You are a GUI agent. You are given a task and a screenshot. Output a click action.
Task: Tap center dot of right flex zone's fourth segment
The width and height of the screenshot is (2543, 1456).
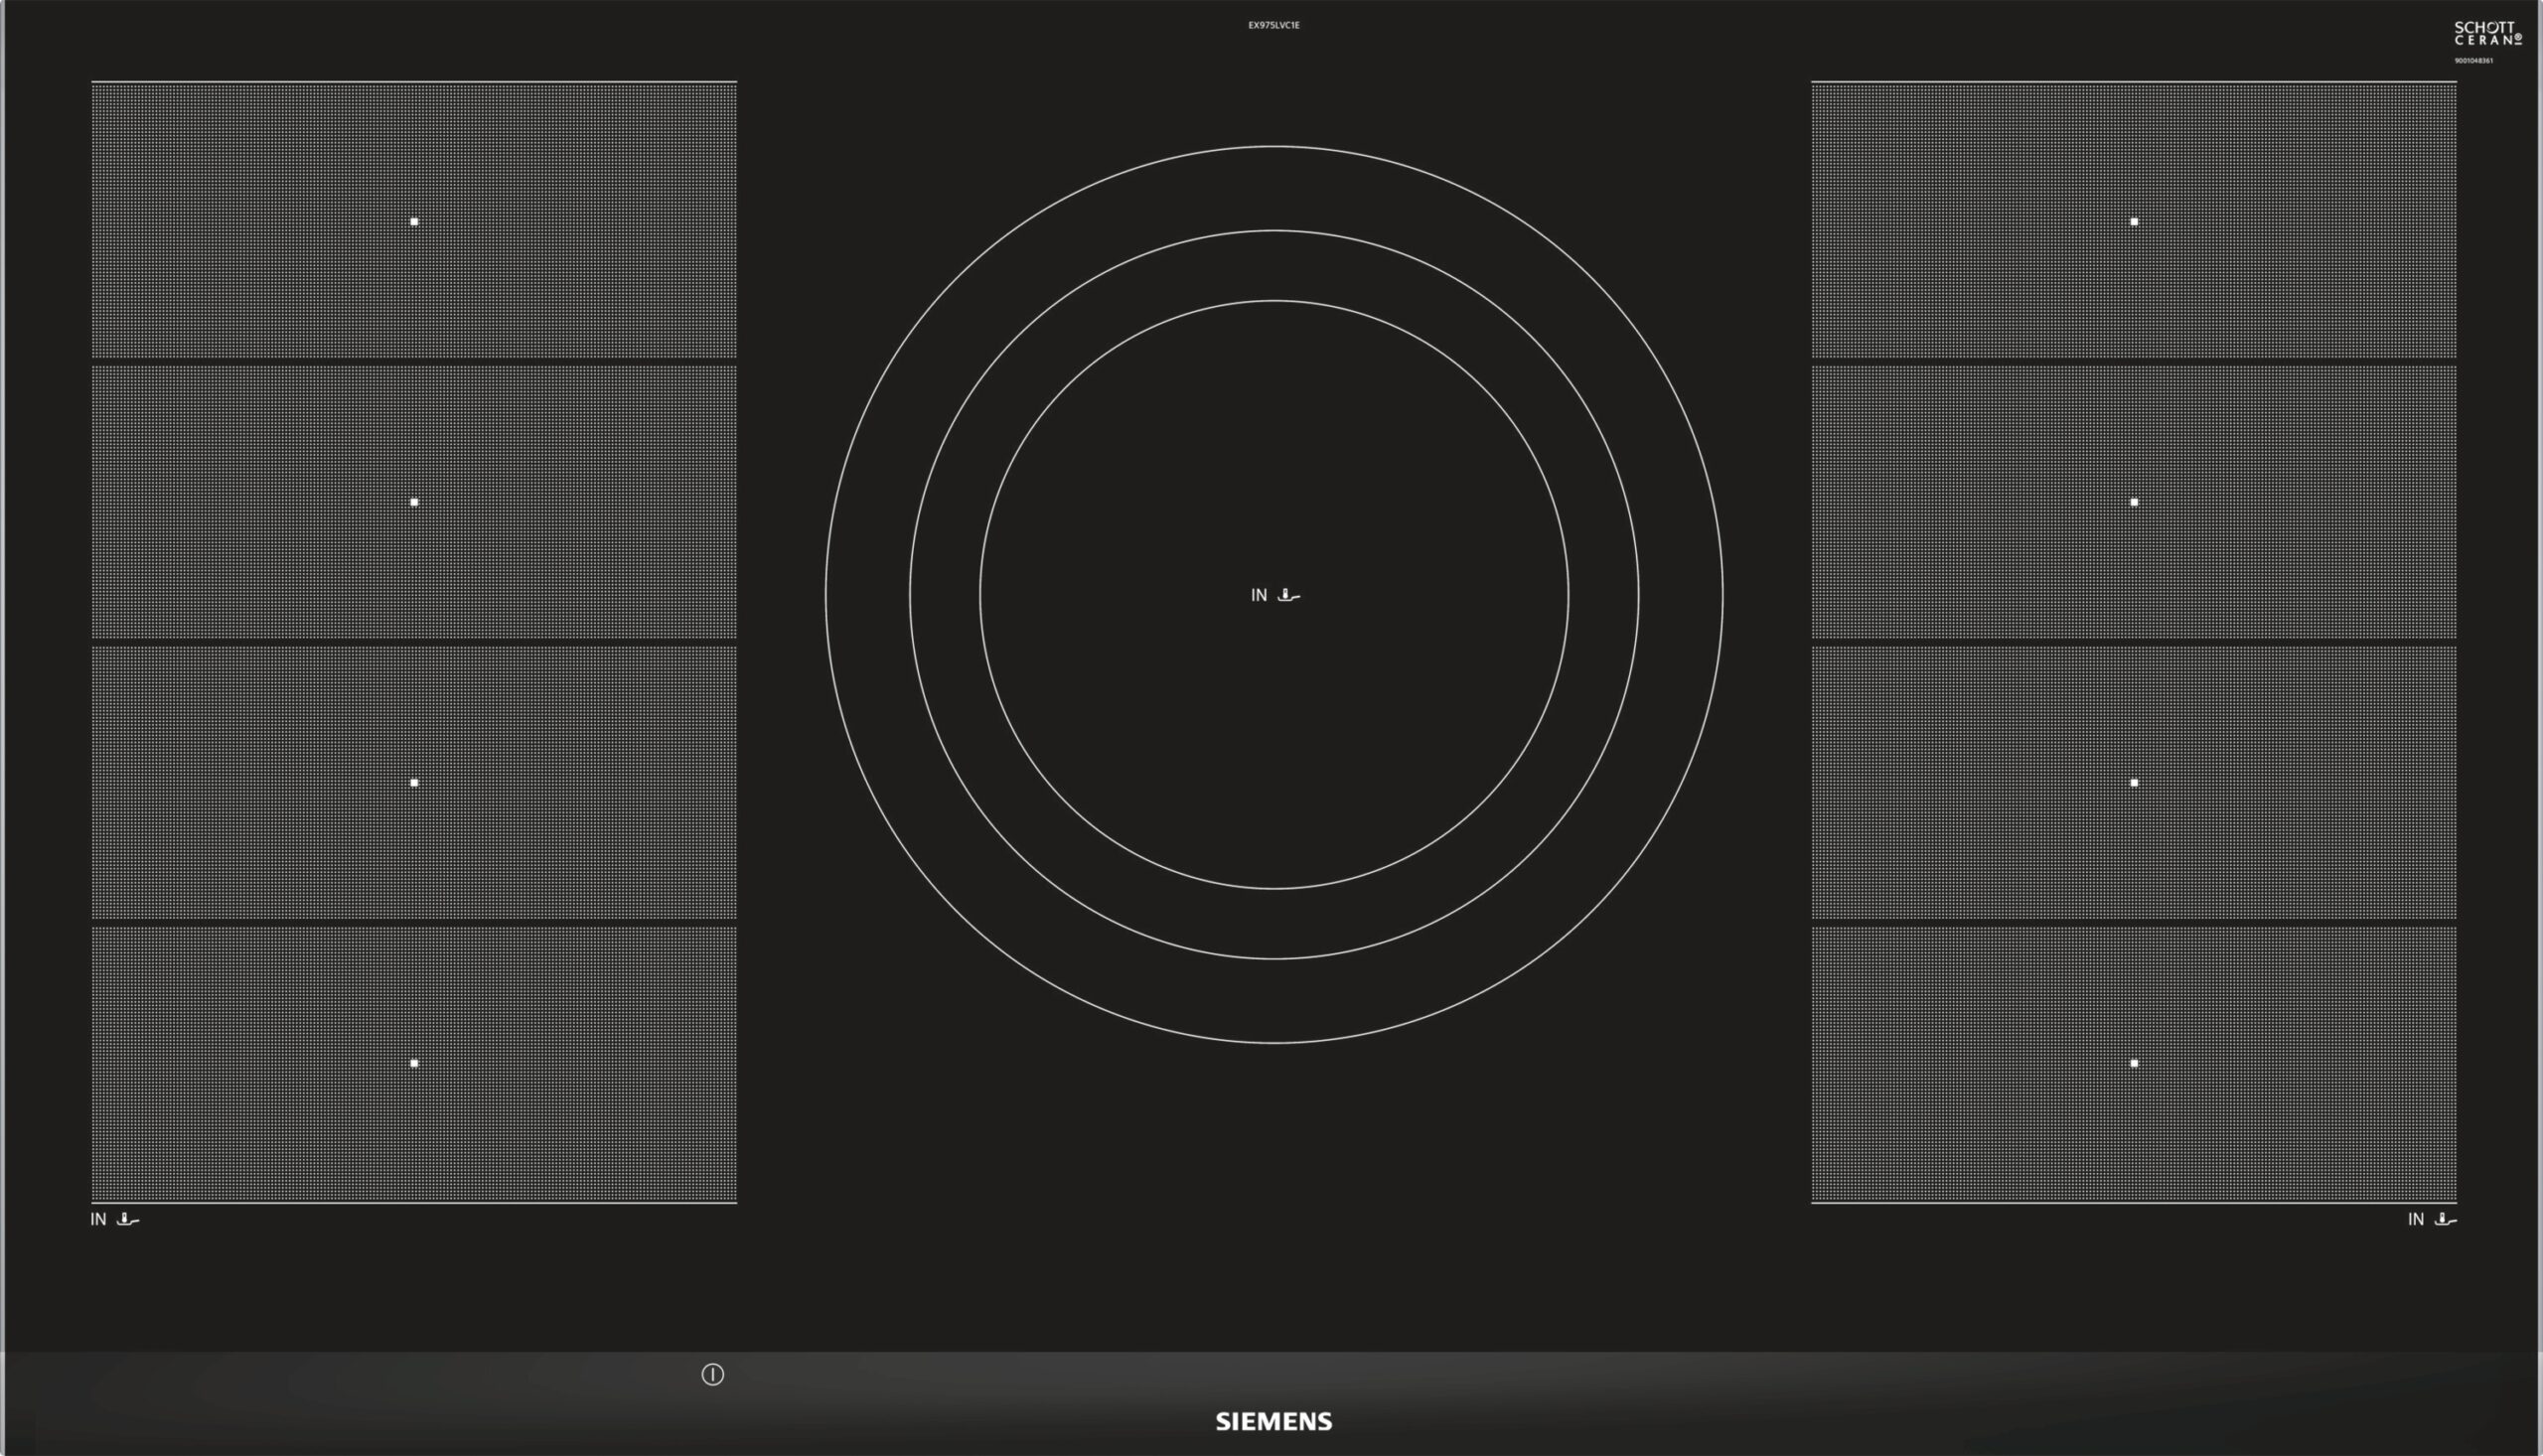tap(2134, 1063)
